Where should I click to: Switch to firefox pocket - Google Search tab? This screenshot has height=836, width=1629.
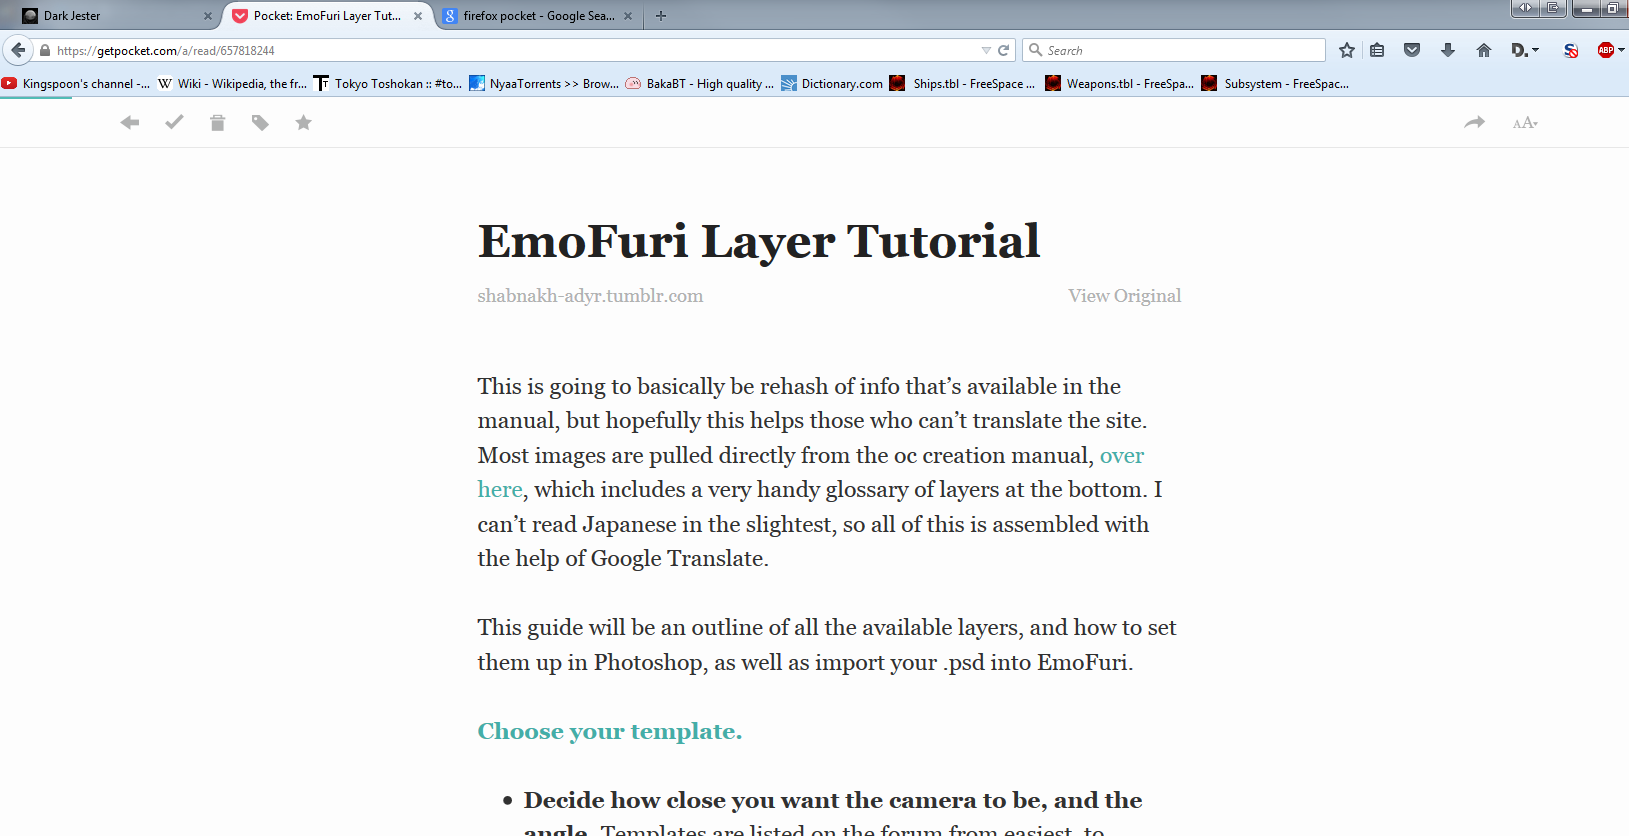pos(539,16)
